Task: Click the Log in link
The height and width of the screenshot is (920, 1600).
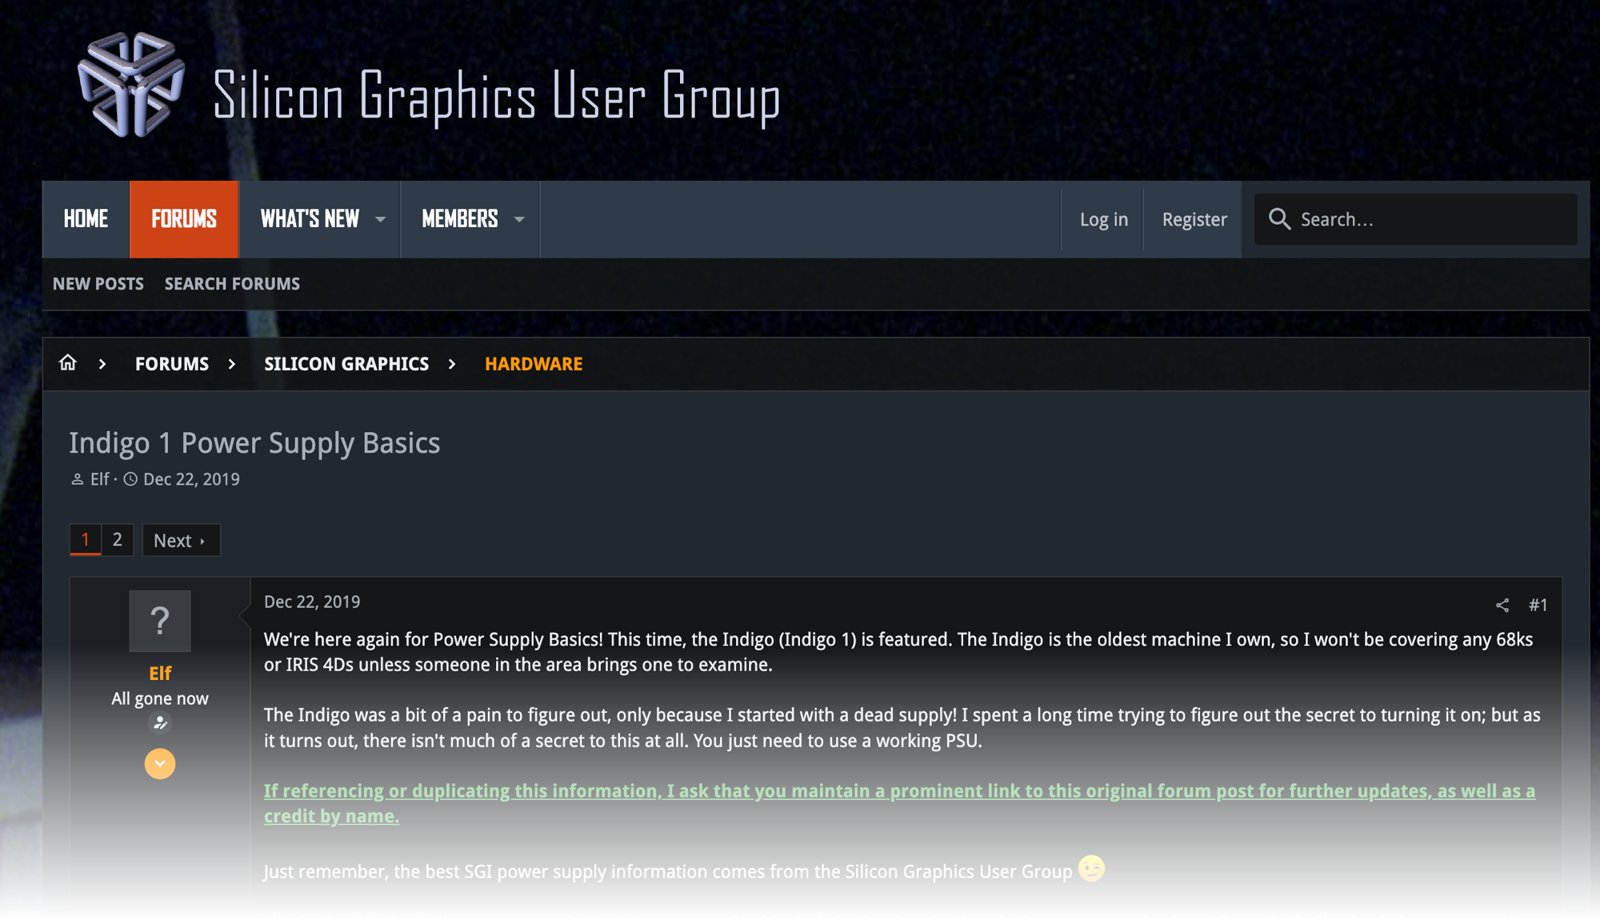Action: (1104, 219)
